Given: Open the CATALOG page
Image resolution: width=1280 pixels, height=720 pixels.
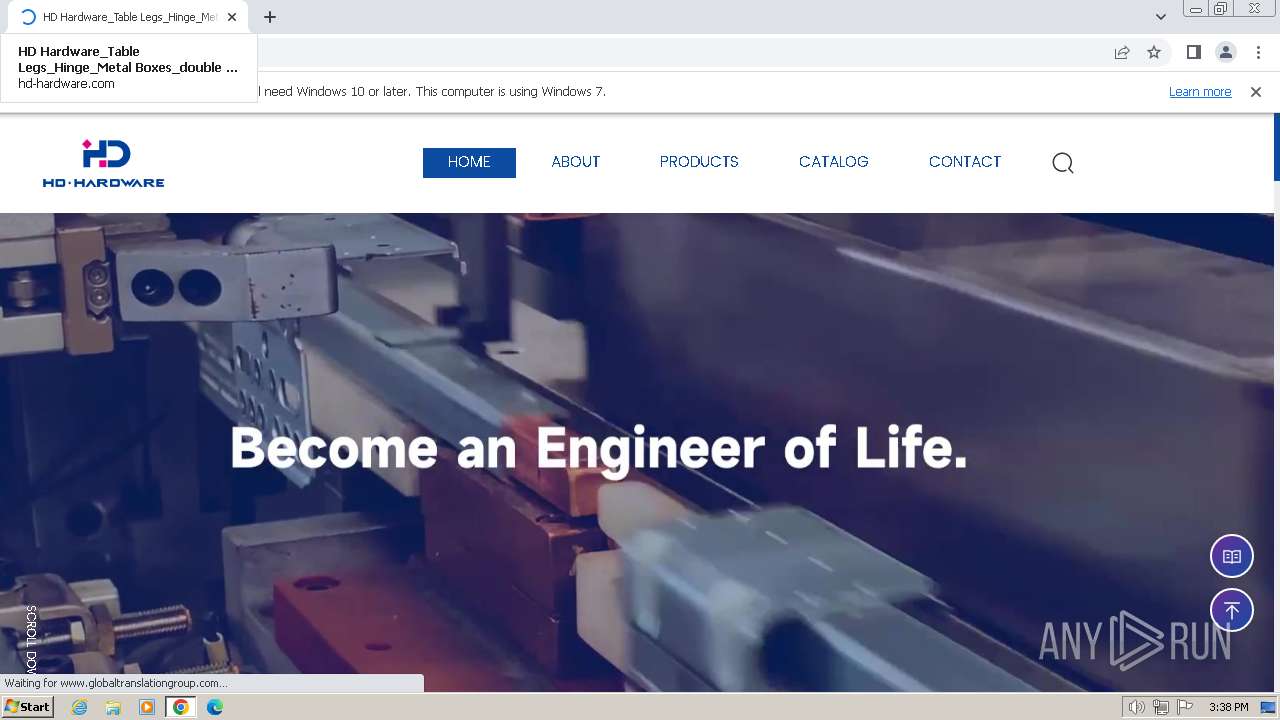Looking at the screenshot, I should 834,162.
